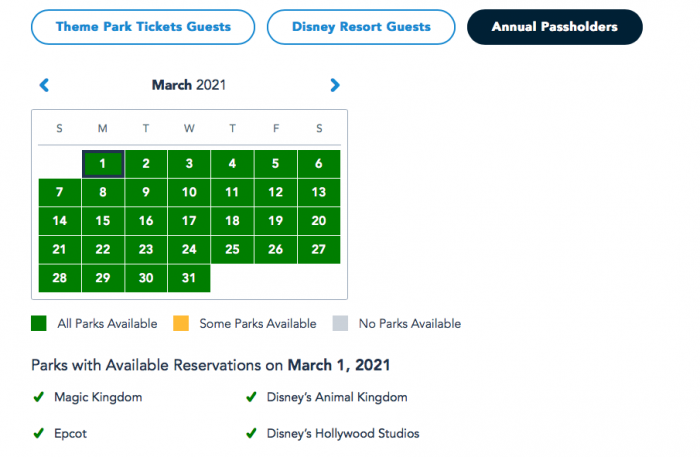Viewport: 700px width, 457px height.
Task: Click Disney's Hollywood Studios checkmark
Action: [251, 434]
